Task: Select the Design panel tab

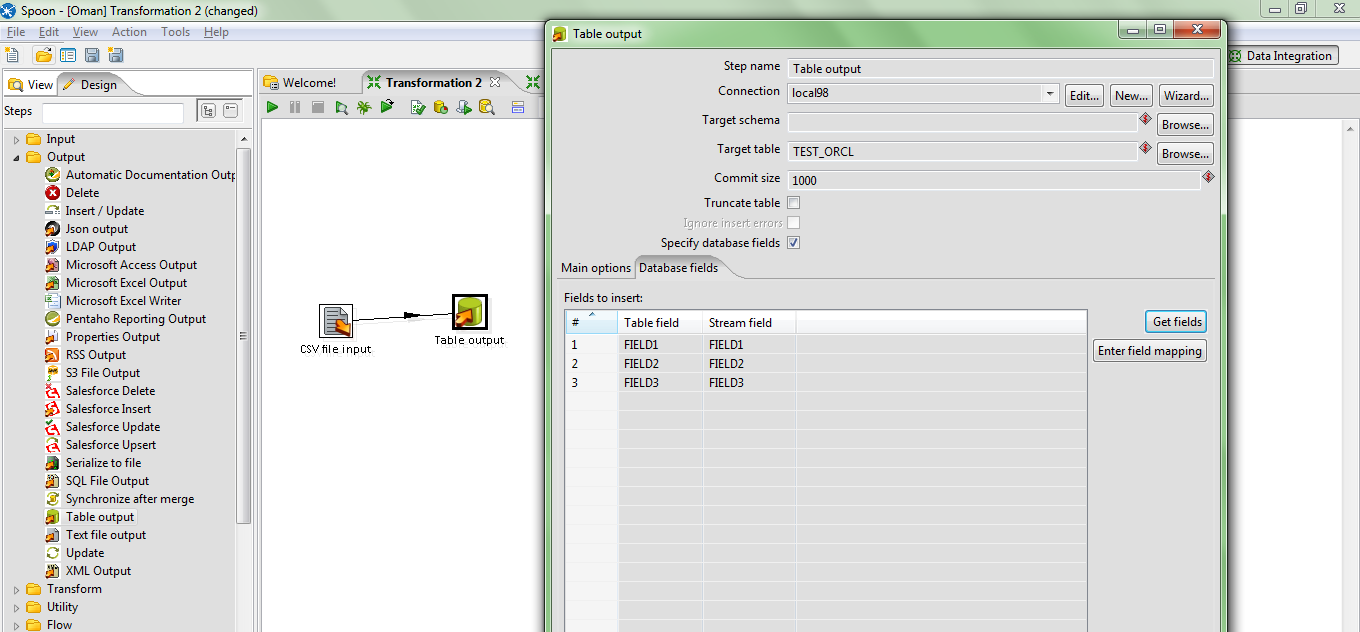Action: (90, 85)
